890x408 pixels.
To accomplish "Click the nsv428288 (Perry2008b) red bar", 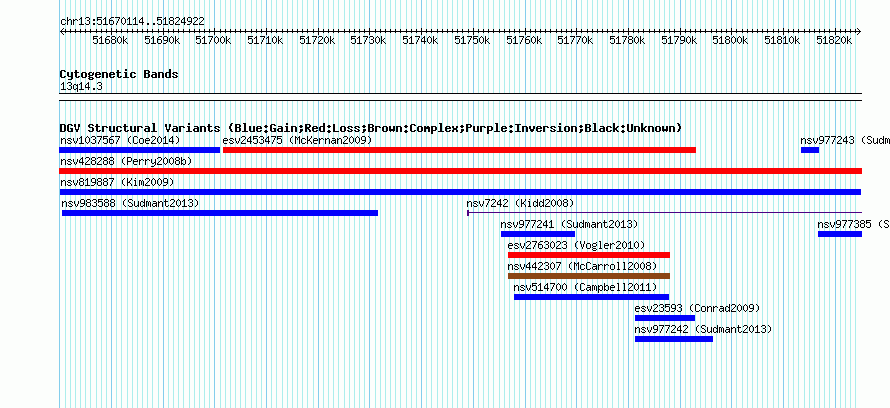I will coord(461,171).
